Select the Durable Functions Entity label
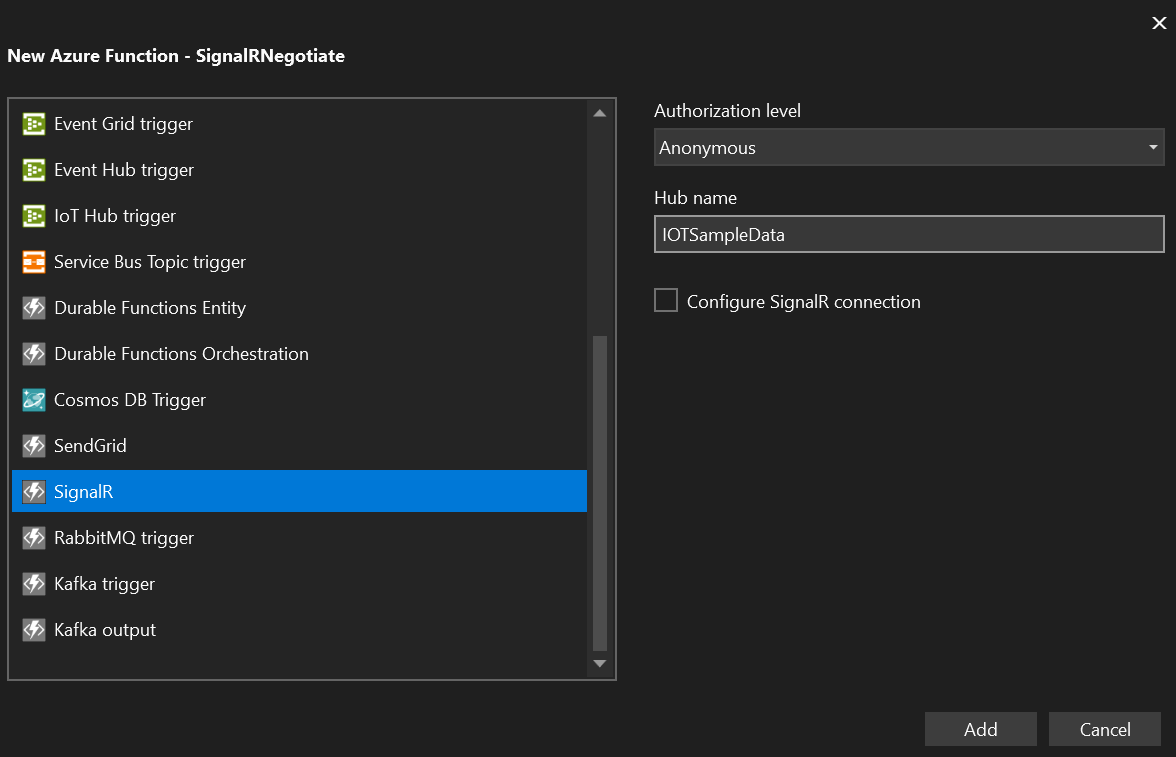The image size is (1176, 757). [x=150, y=308]
